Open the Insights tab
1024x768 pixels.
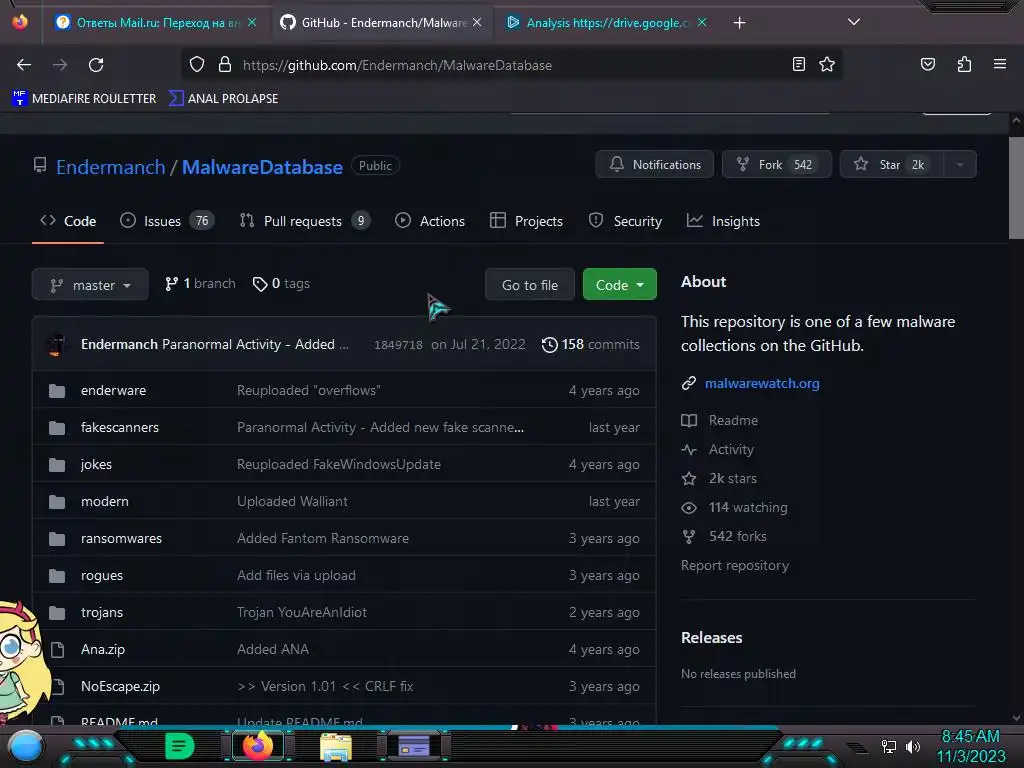(723, 221)
